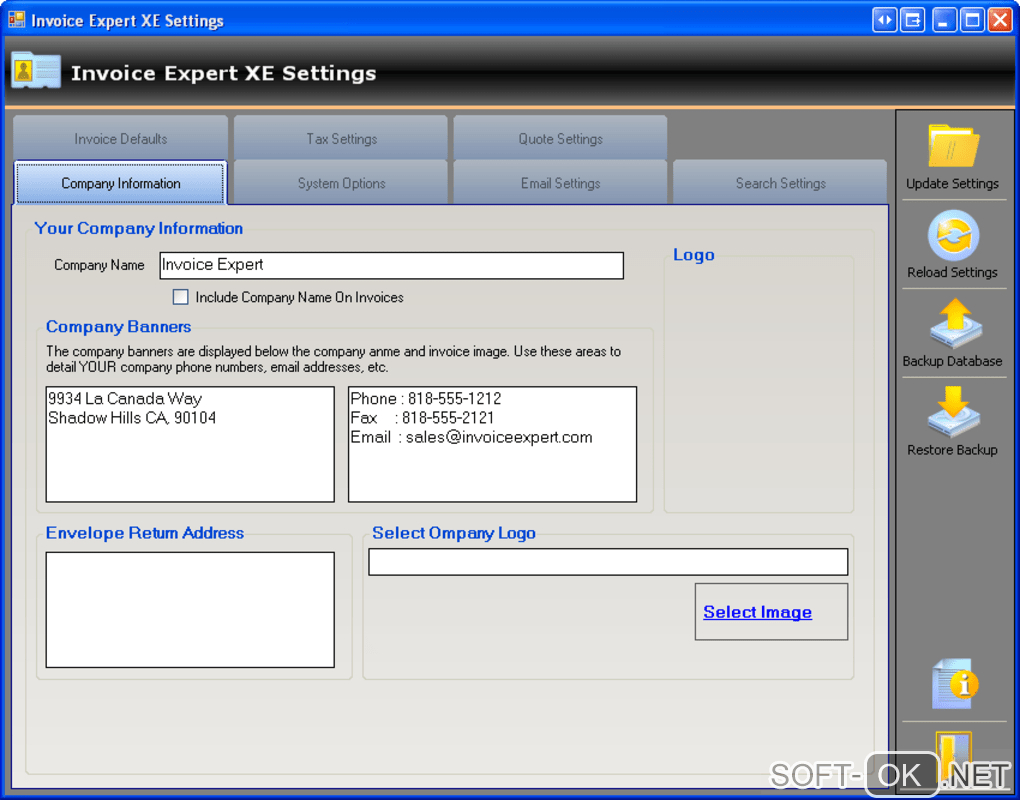1020x800 pixels.
Task: Click the Update Settings label
Action: (952, 183)
